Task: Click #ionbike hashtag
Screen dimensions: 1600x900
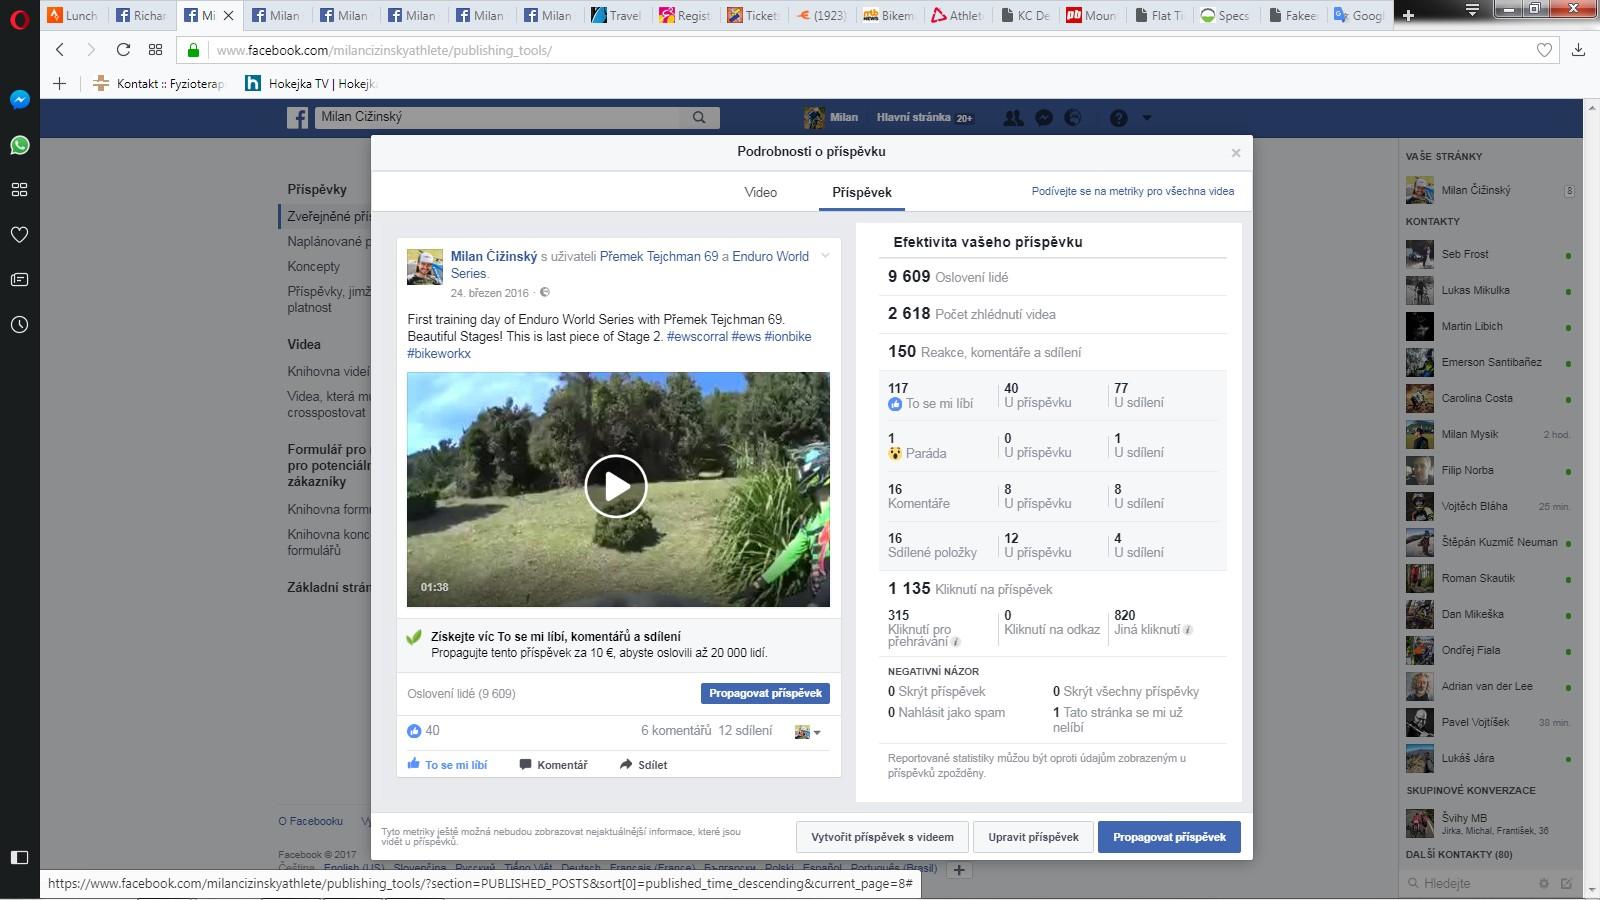Action: click(x=788, y=336)
